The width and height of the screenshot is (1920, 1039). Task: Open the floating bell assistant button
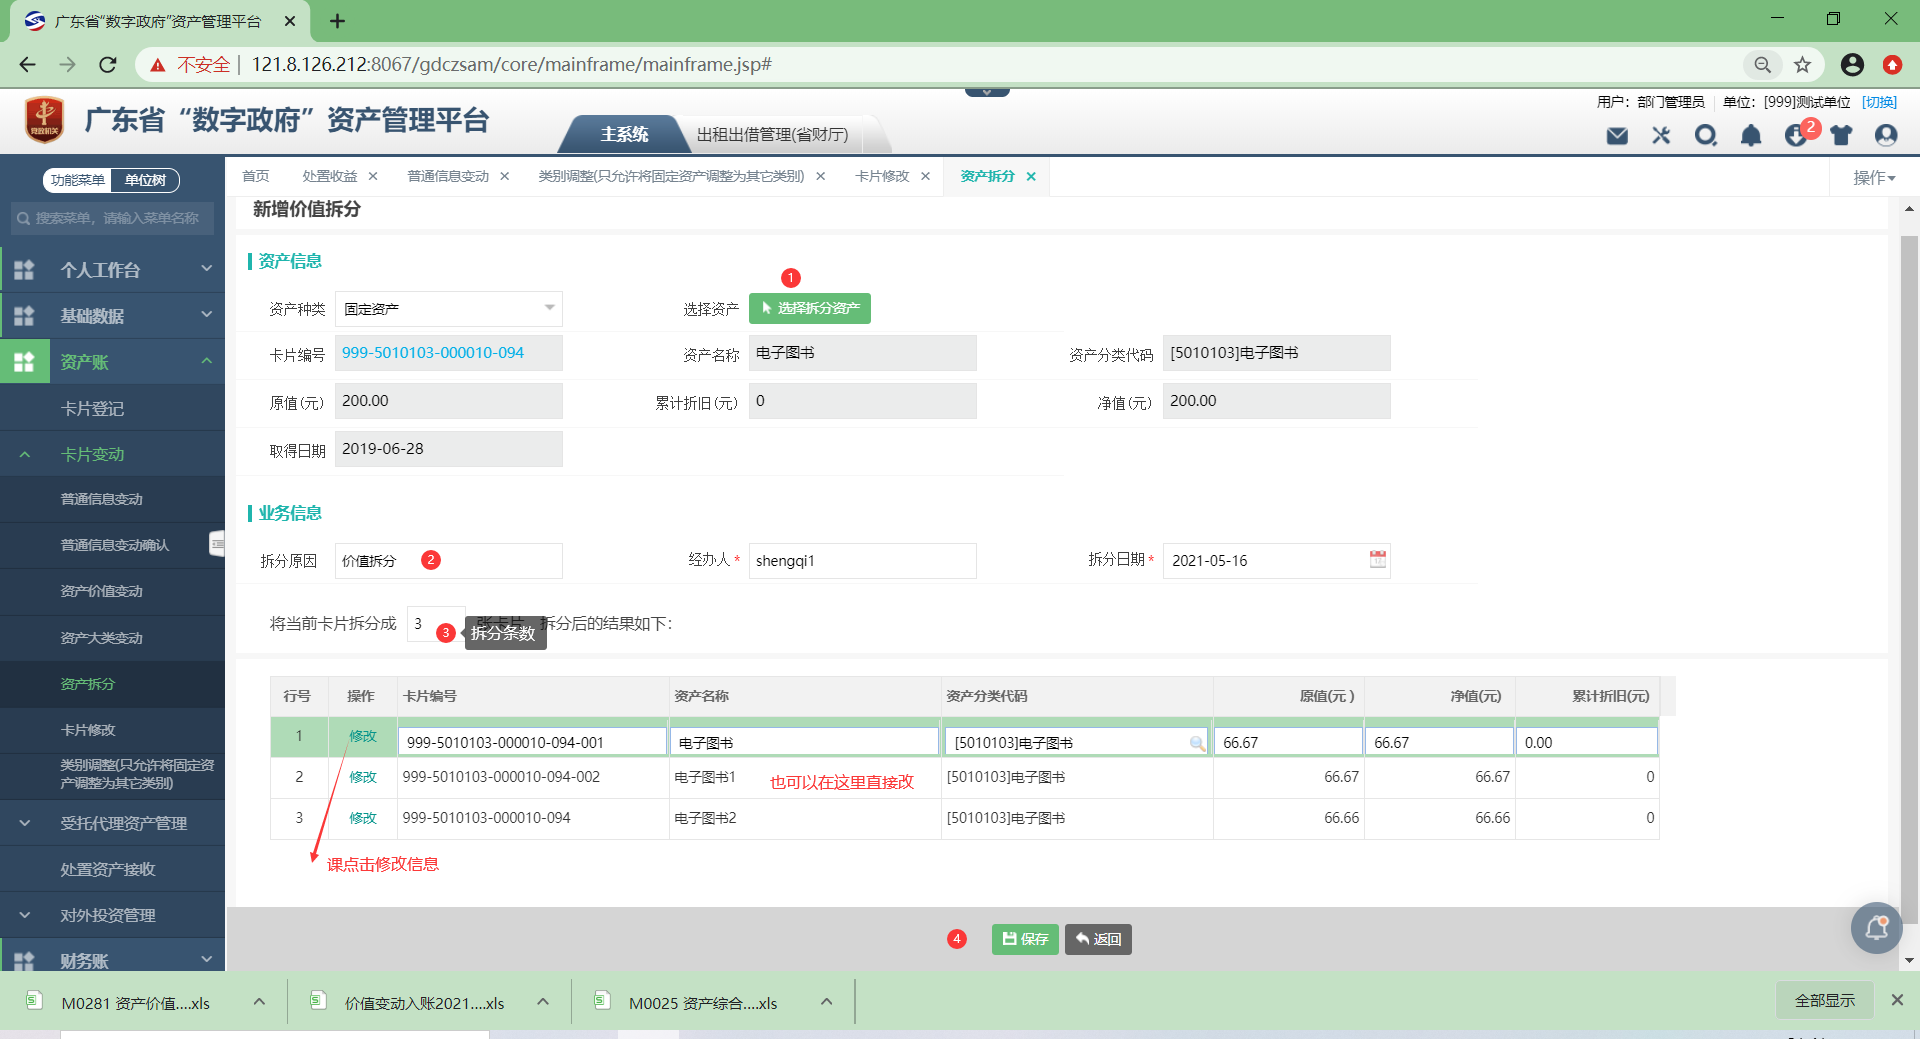(1877, 928)
